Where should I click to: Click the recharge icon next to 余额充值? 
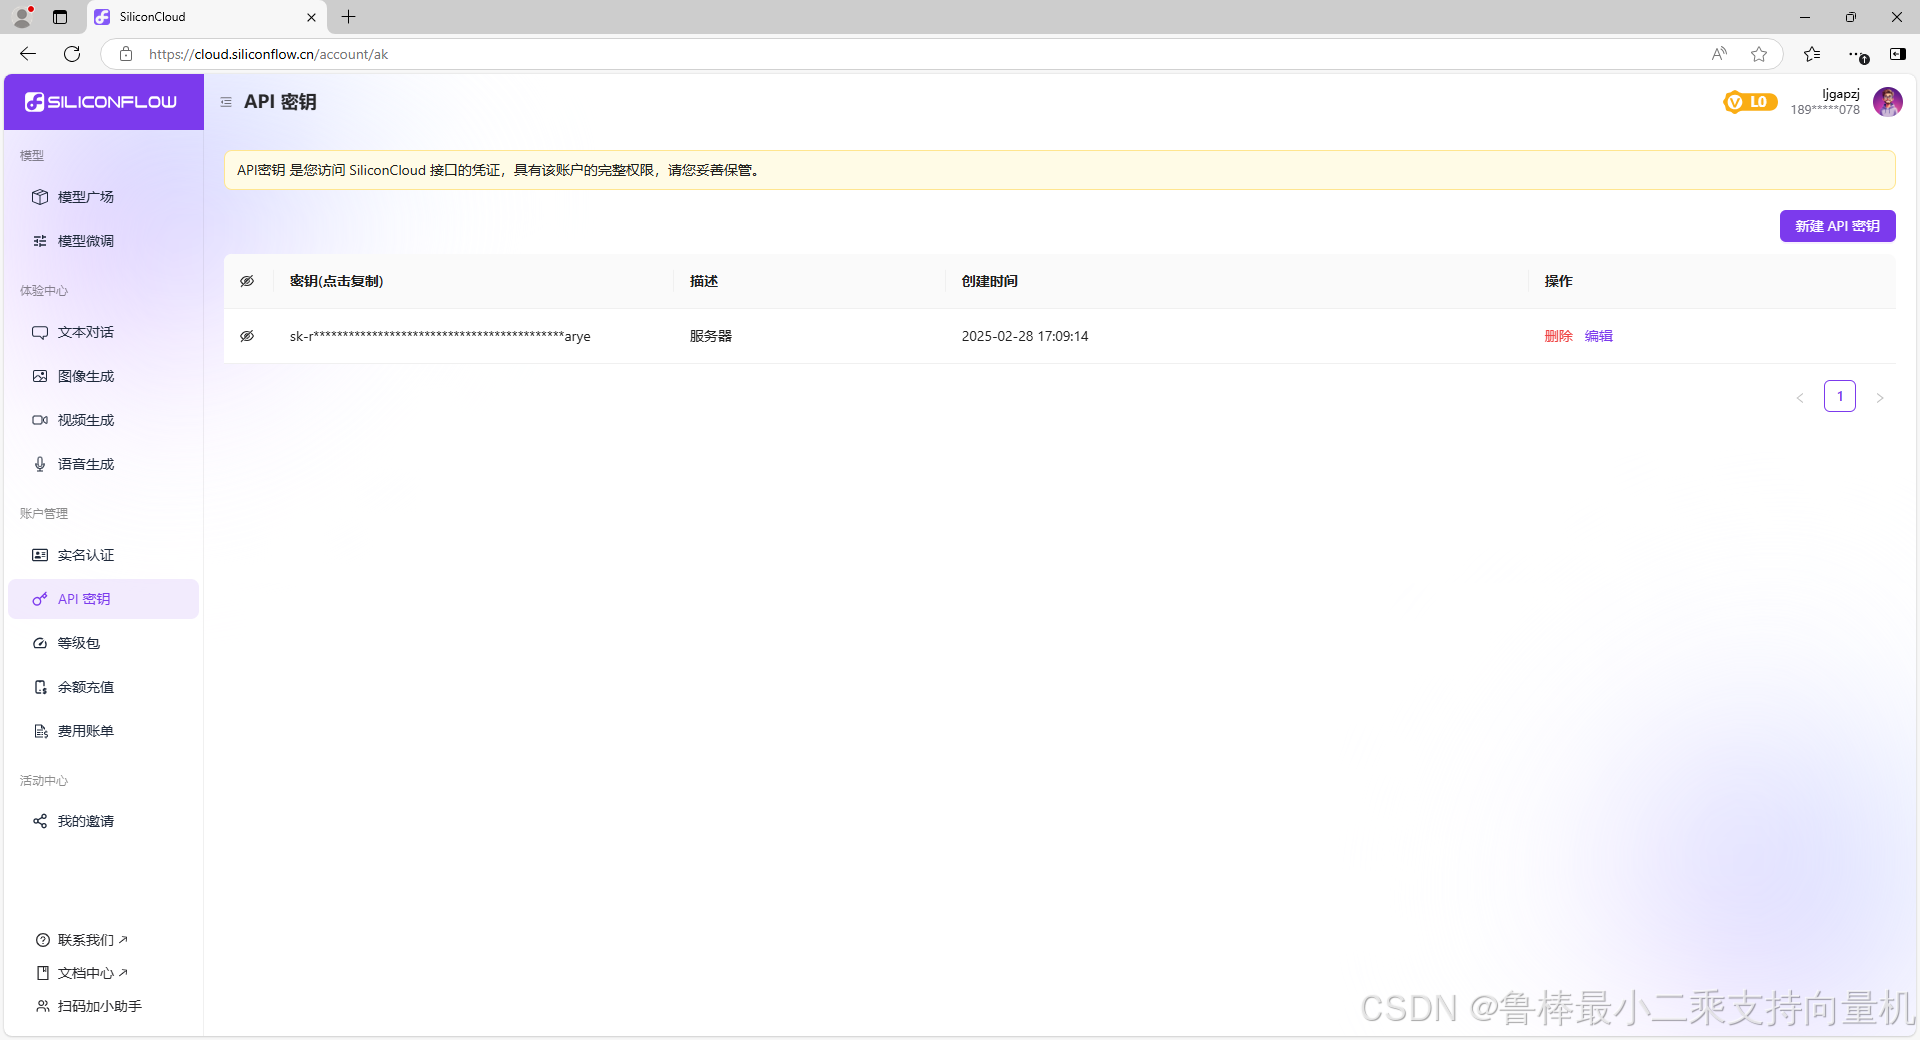tap(40, 687)
